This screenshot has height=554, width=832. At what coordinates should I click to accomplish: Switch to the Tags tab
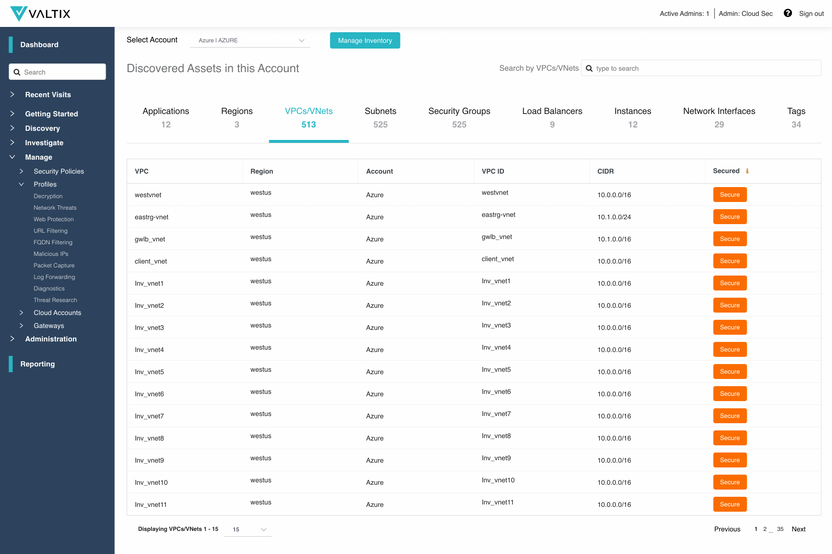coord(796,117)
